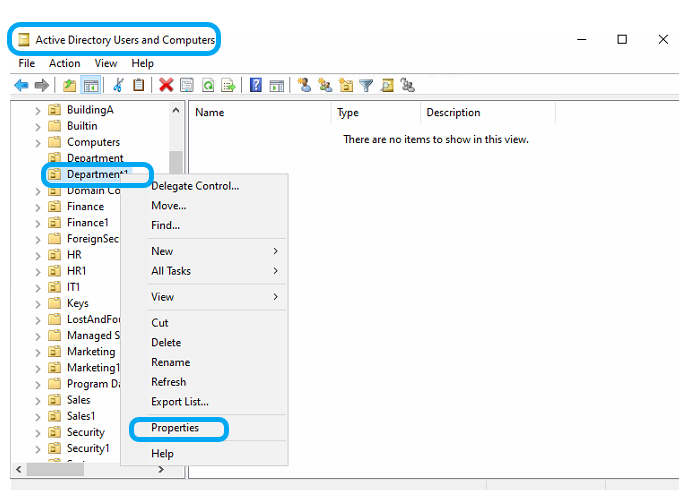Select Delete in the context menu
Viewport: 686px width, 496px height.
204,342
